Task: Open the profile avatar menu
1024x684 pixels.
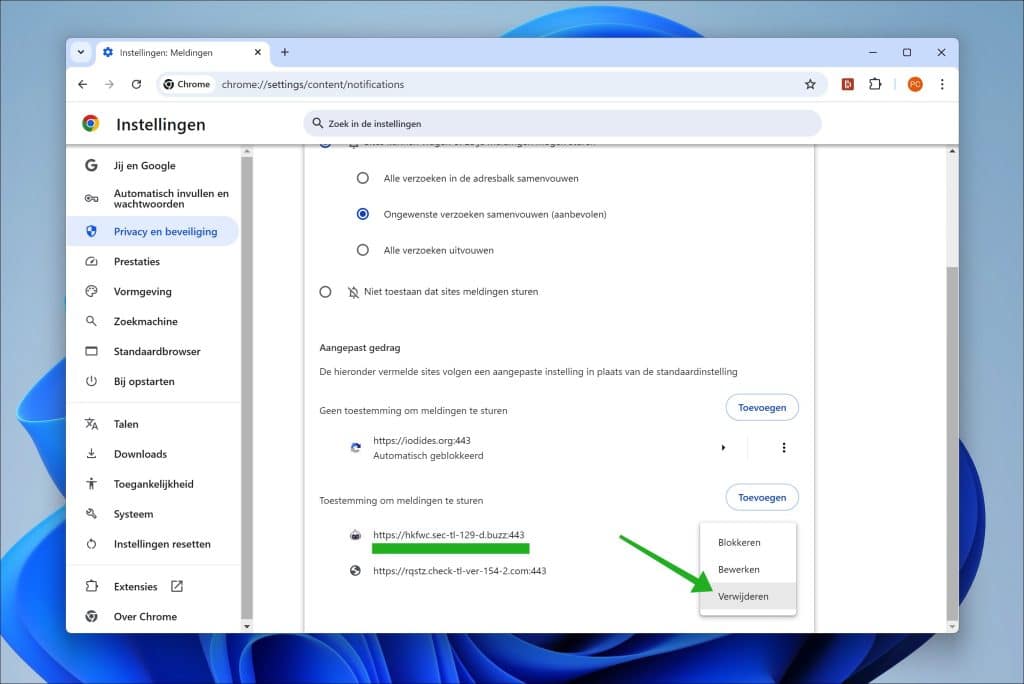Action: (x=915, y=84)
